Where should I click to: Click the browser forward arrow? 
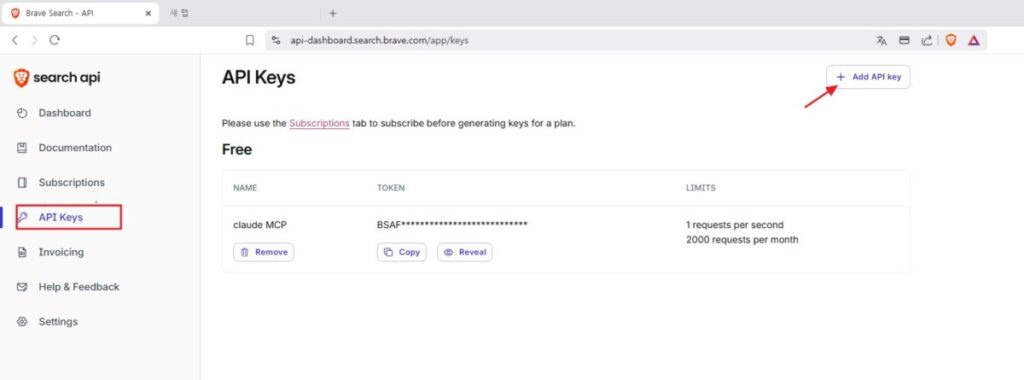(35, 40)
